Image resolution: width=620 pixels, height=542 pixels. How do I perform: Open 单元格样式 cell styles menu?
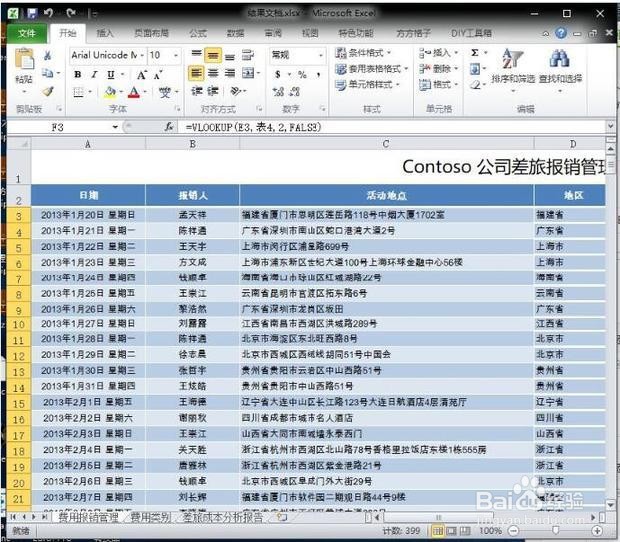[367, 85]
